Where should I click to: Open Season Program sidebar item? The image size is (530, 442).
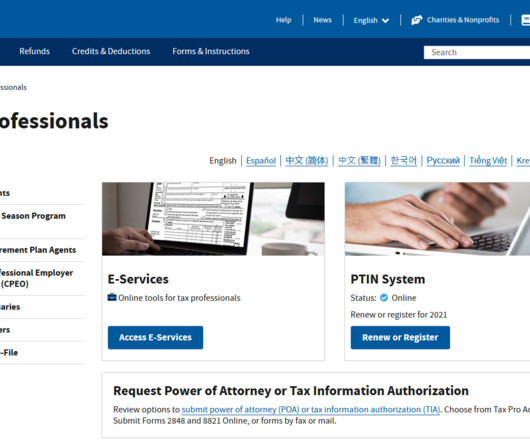point(33,216)
